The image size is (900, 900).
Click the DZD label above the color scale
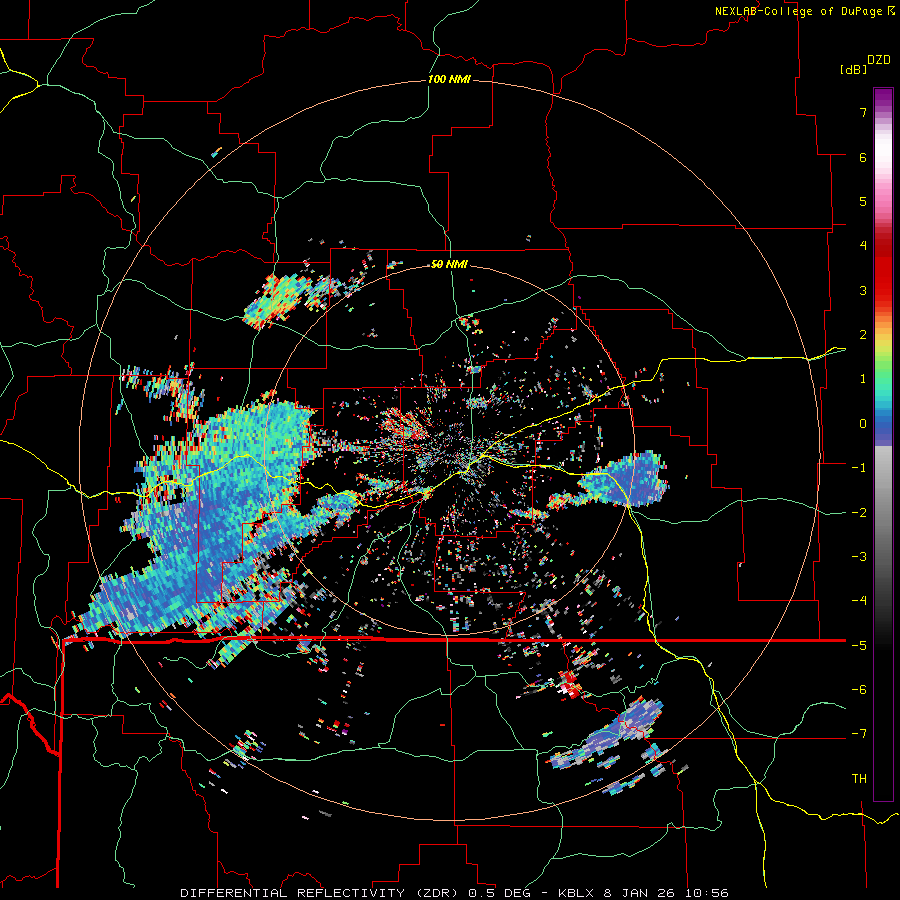tap(879, 60)
